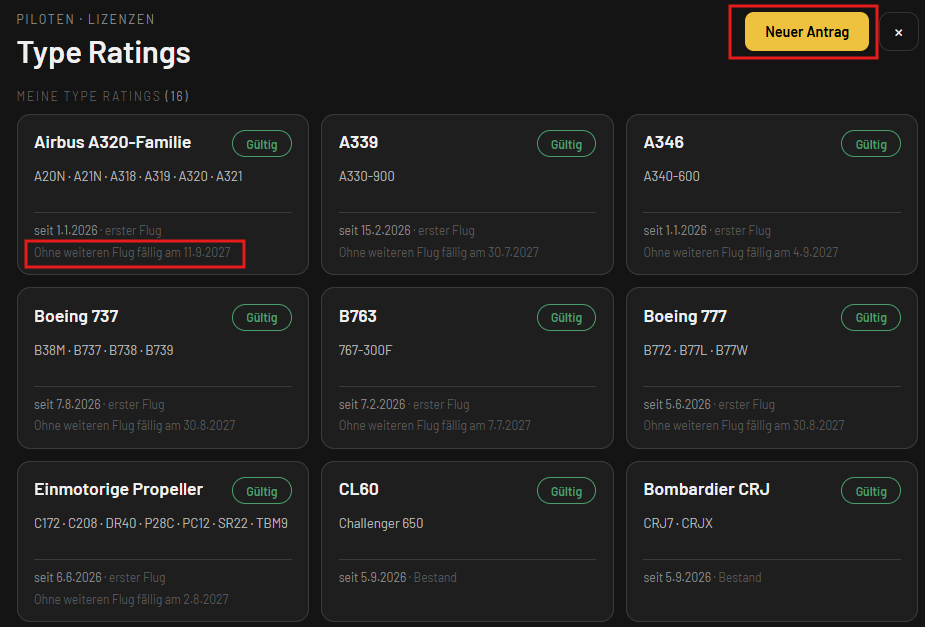Click 'seit 7.2.2026 · erster Flug'
925x627 pixels.
pyautogui.click(x=404, y=404)
